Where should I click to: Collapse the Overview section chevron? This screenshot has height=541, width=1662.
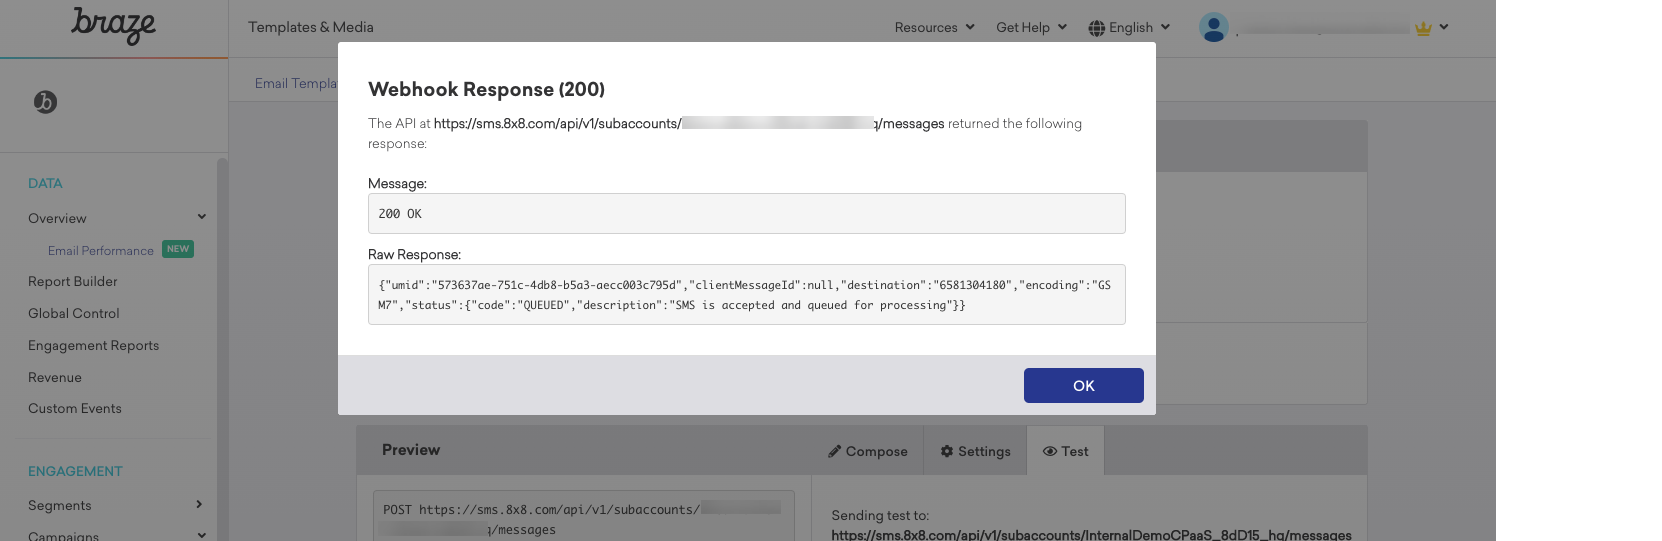(202, 217)
